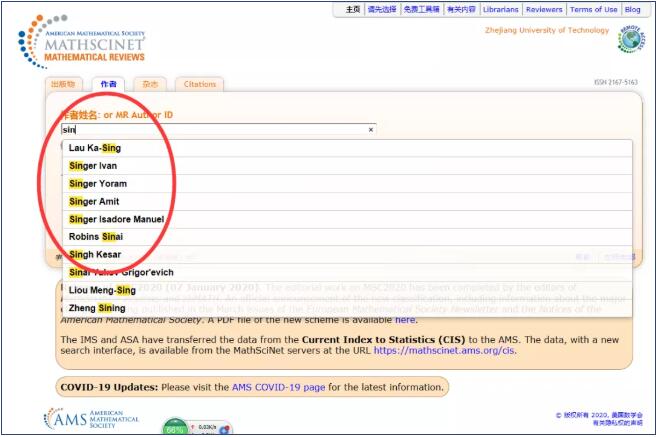Select suggestion Lau Ka-Sing
The image size is (659, 437).
point(95,148)
